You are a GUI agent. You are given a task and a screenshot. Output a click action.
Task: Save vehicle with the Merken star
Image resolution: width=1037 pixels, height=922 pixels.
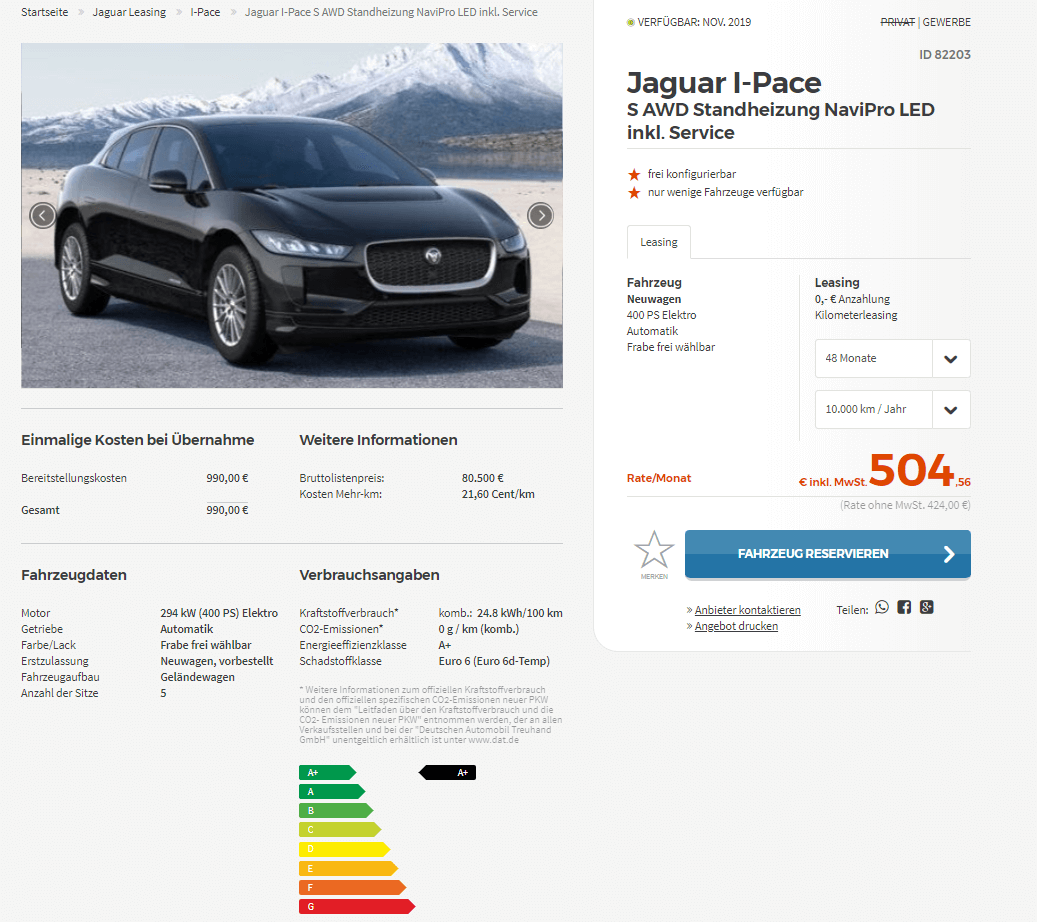click(x=654, y=554)
